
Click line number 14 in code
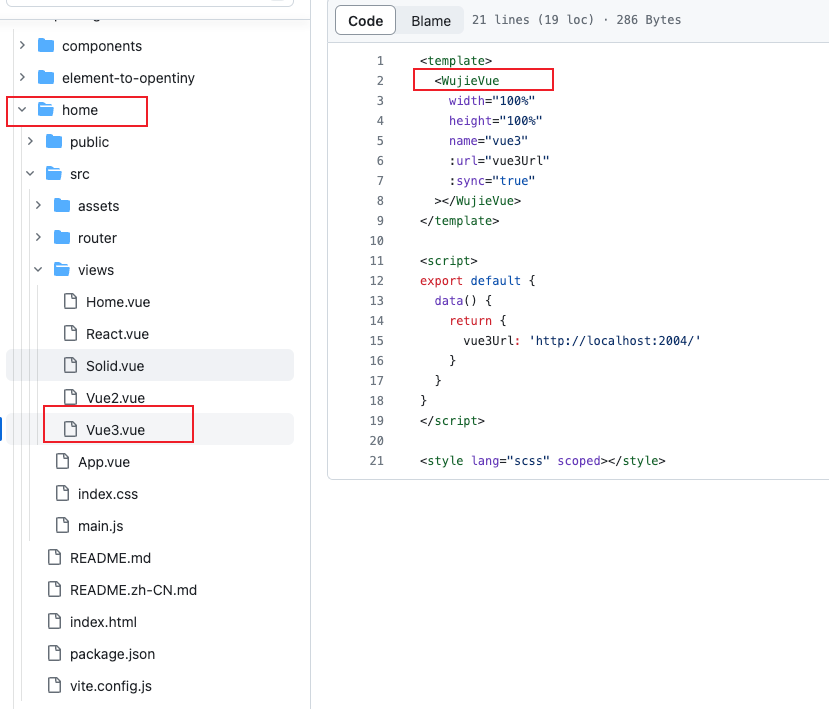(x=376, y=321)
